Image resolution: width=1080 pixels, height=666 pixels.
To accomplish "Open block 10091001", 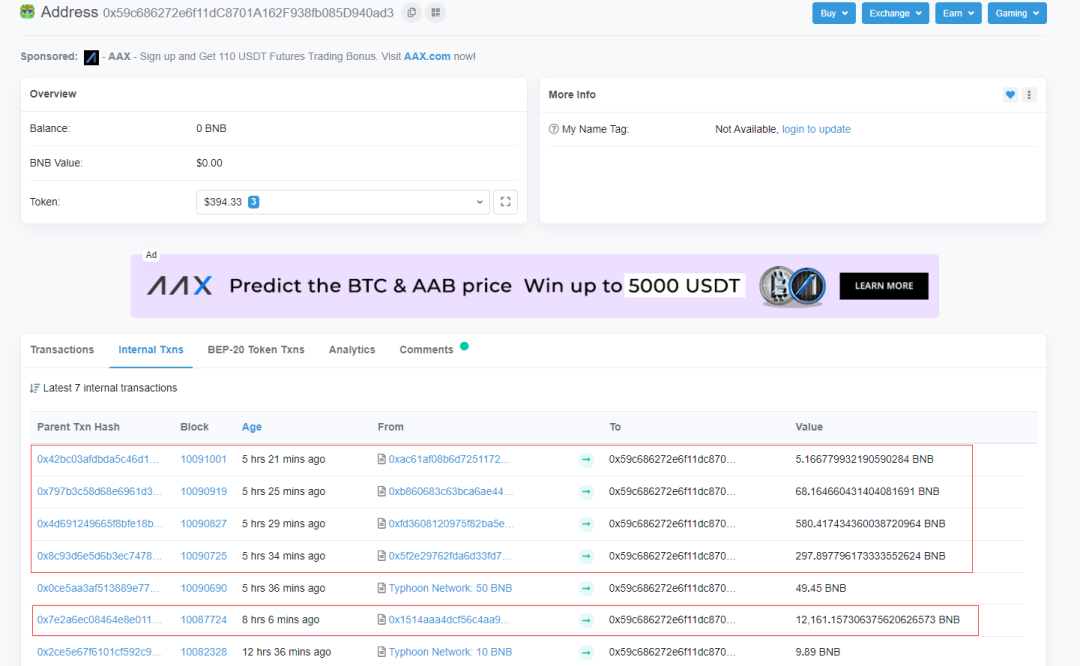I will tap(203, 459).
